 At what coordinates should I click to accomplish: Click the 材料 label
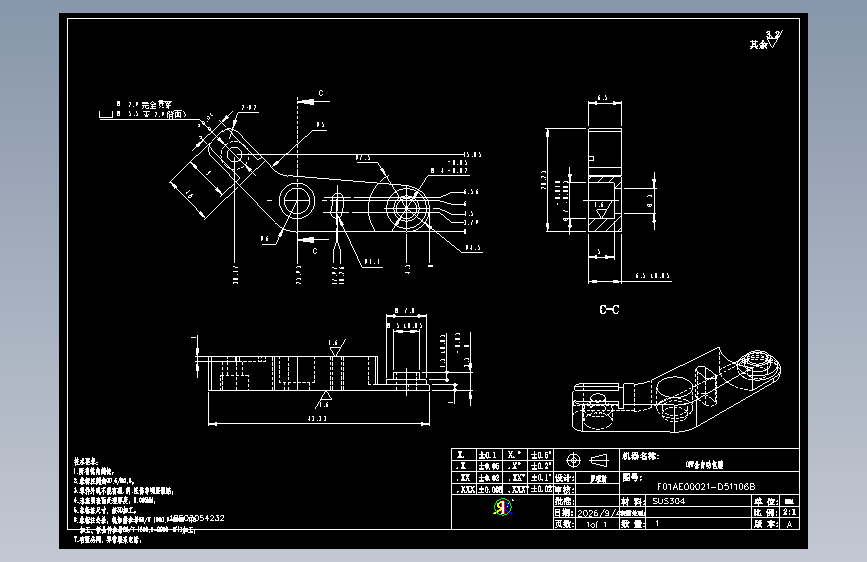tap(633, 501)
